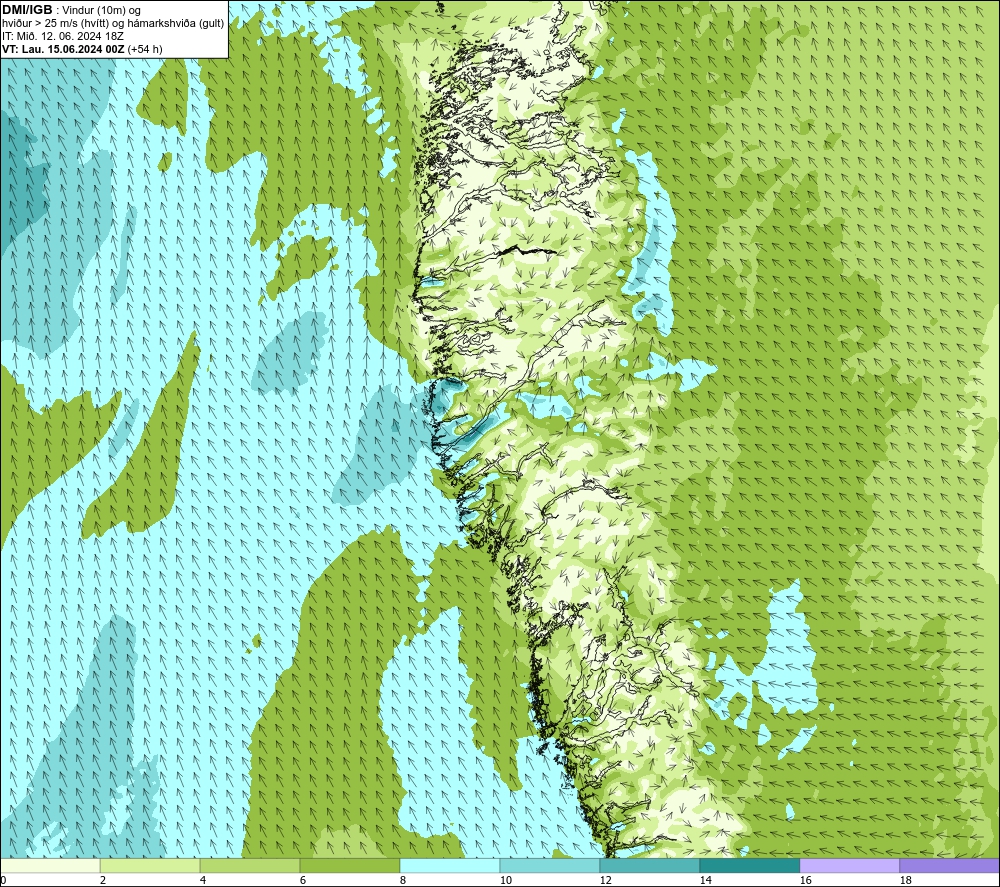Click the 8–10 m/s light cyan swatch

click(450, 865)
